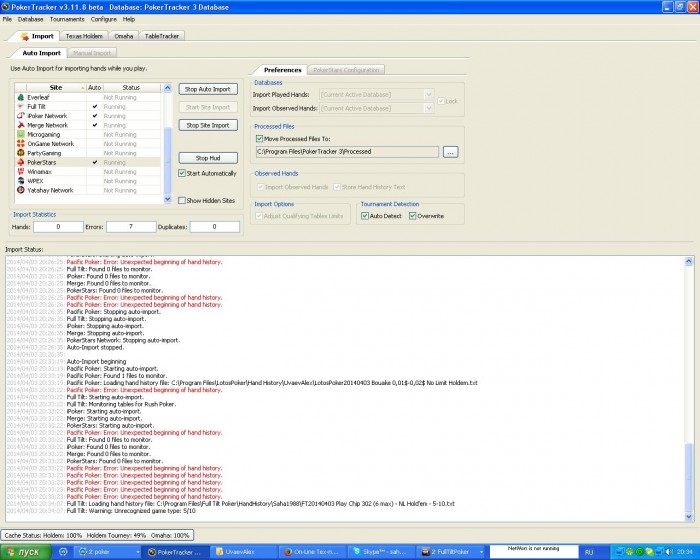This screenshot has width=700, height=560.
Task: Click the volume icon in system tray
Action: click(670, 552)
